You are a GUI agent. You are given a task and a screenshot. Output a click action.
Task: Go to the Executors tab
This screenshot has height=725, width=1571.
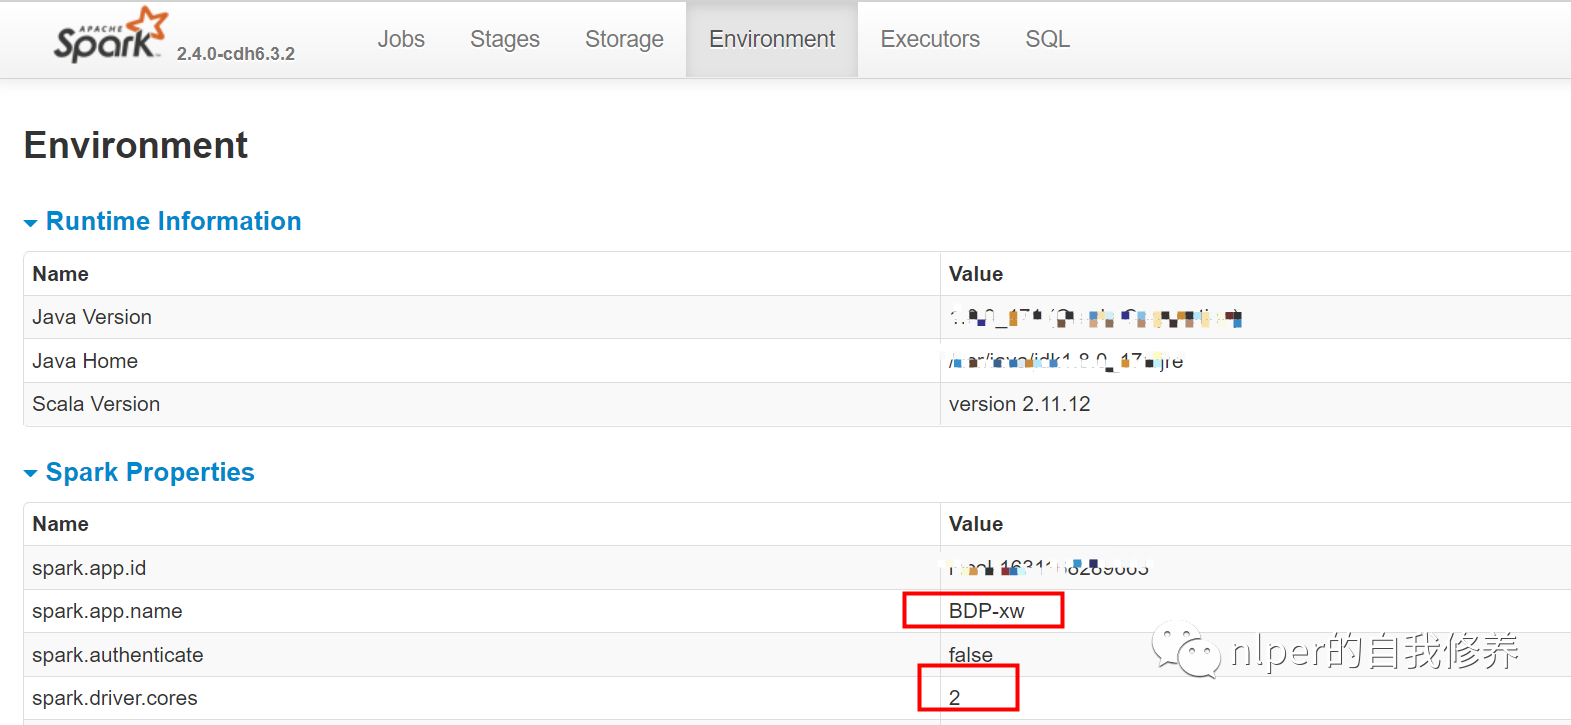[930, 39]
